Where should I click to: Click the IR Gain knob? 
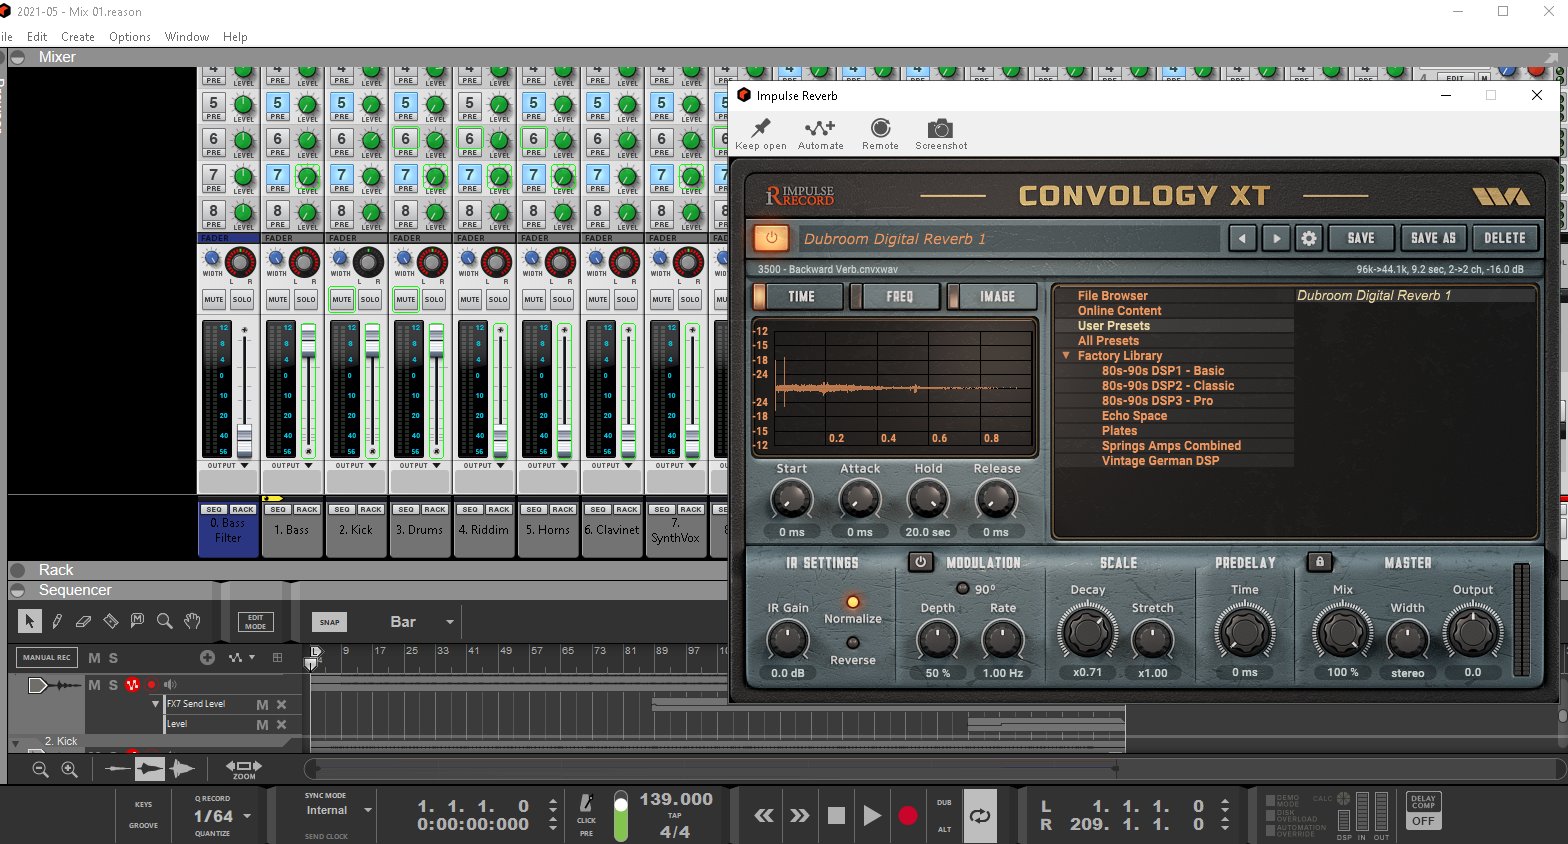tap(787, 641)
